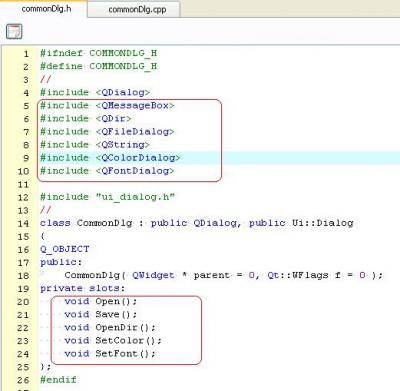
Task: Click '#include <QMessageBox>' on line 5
Action: [107, 105]
